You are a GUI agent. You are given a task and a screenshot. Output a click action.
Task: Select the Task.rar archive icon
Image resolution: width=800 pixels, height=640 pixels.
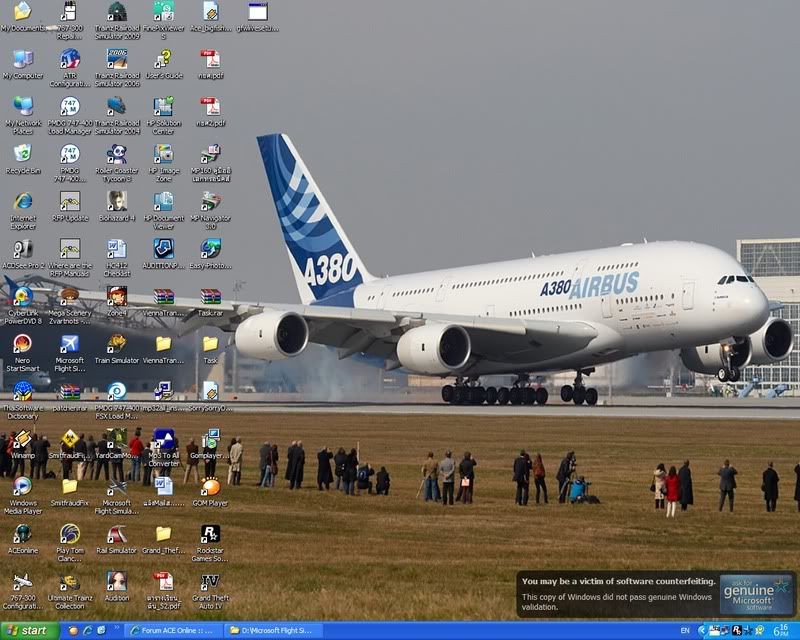tap(211, 302)
